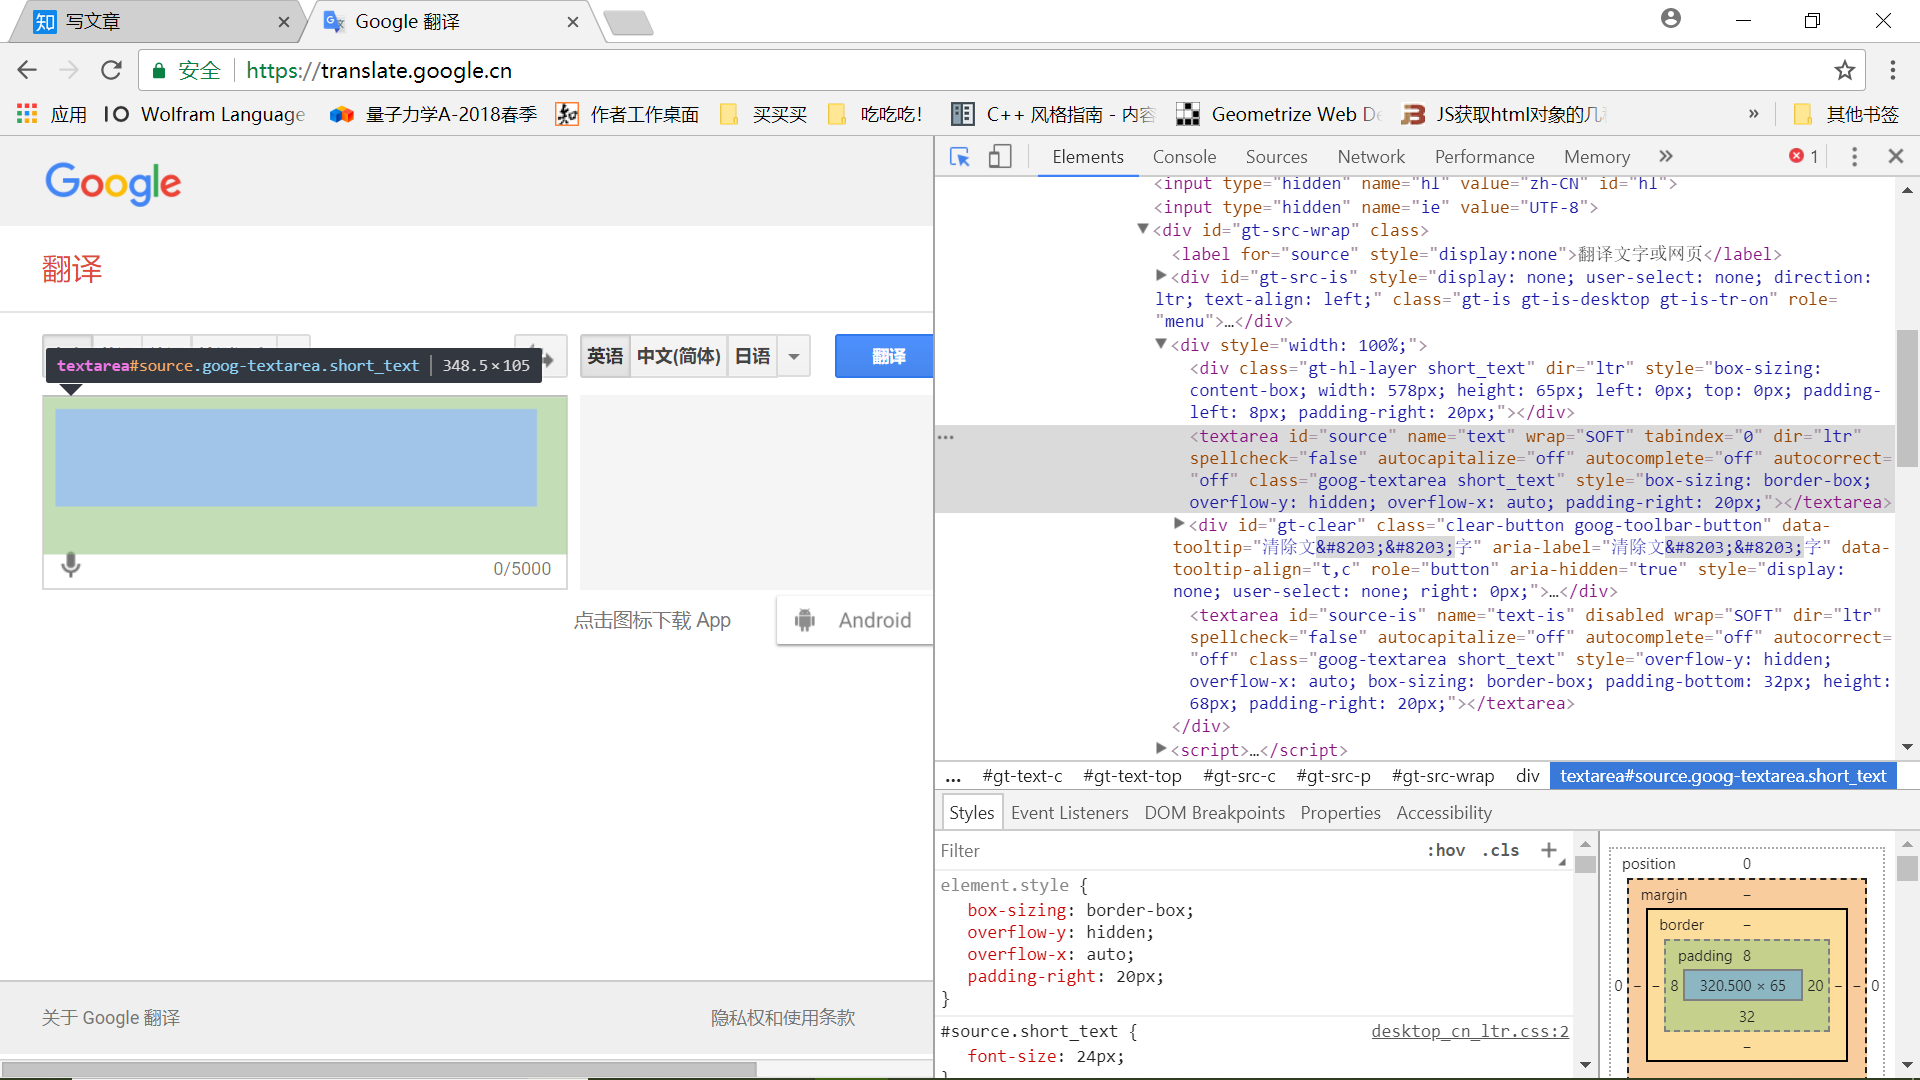Toggle the :hov element state button
Viewport: 1920px width, 1080px height.
pyautogui.click(x=1446, y=850)
